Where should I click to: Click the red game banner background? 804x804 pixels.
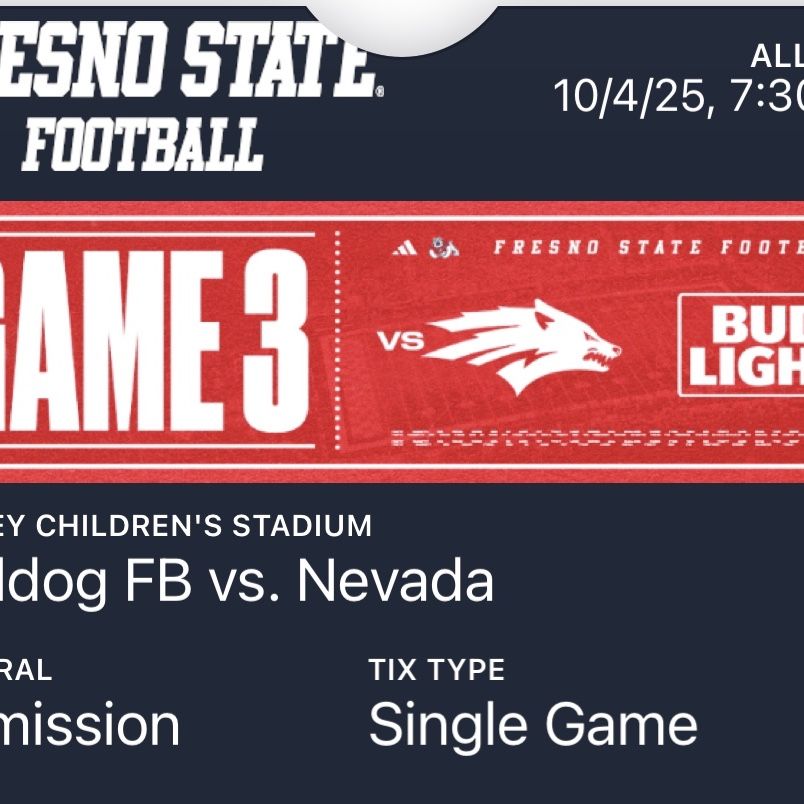point(402,341)
